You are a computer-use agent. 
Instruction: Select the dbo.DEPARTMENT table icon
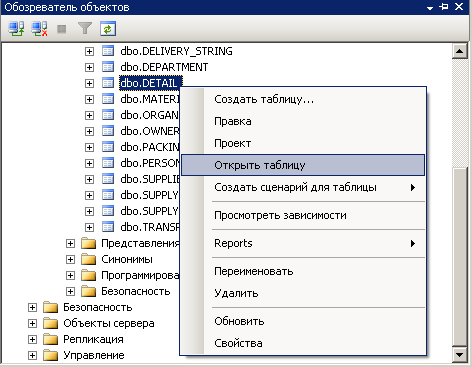108,67
